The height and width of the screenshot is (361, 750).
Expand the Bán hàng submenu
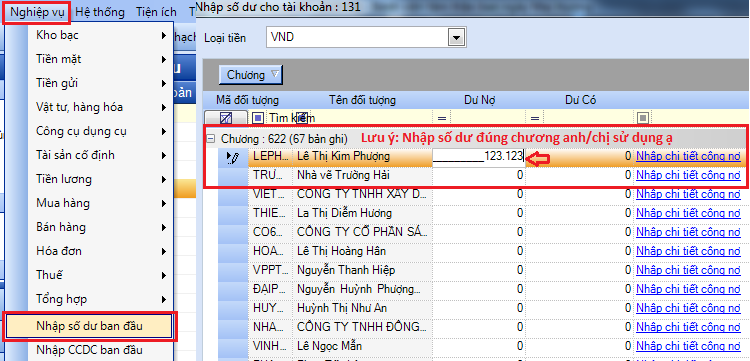164,227
